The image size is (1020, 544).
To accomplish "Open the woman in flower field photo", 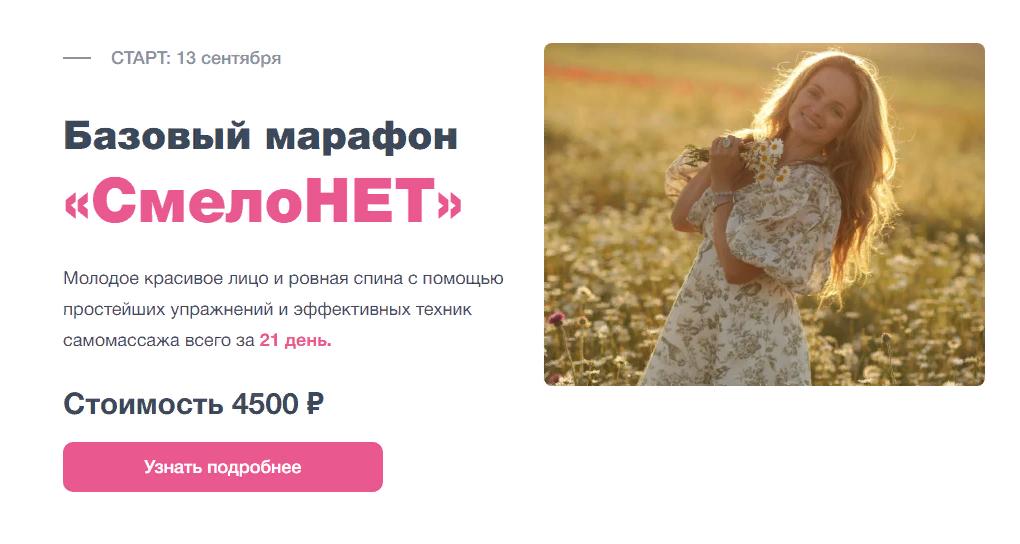I will pyautogui.click(x=764, y=214).
